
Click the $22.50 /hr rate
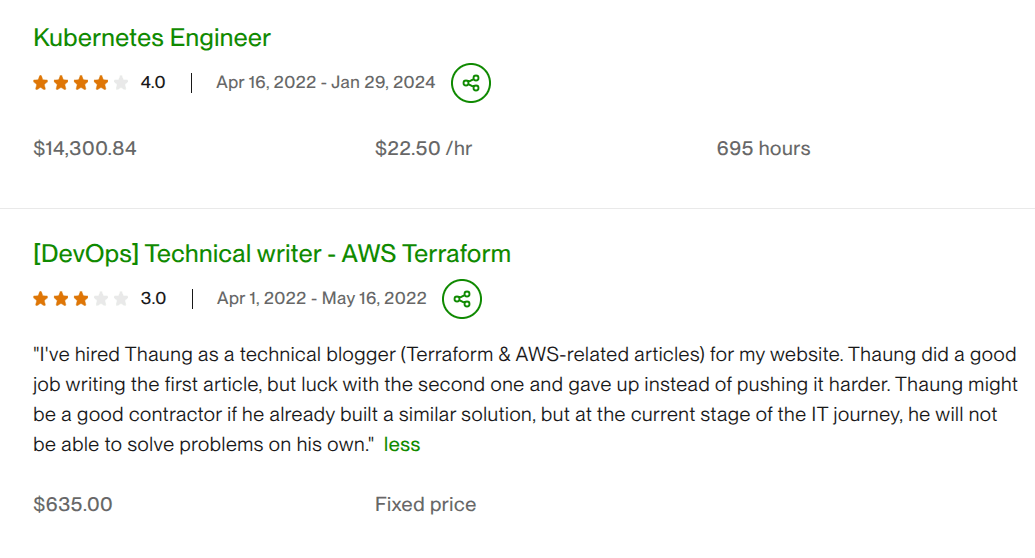pyautogui.click(x=423, y=149)
